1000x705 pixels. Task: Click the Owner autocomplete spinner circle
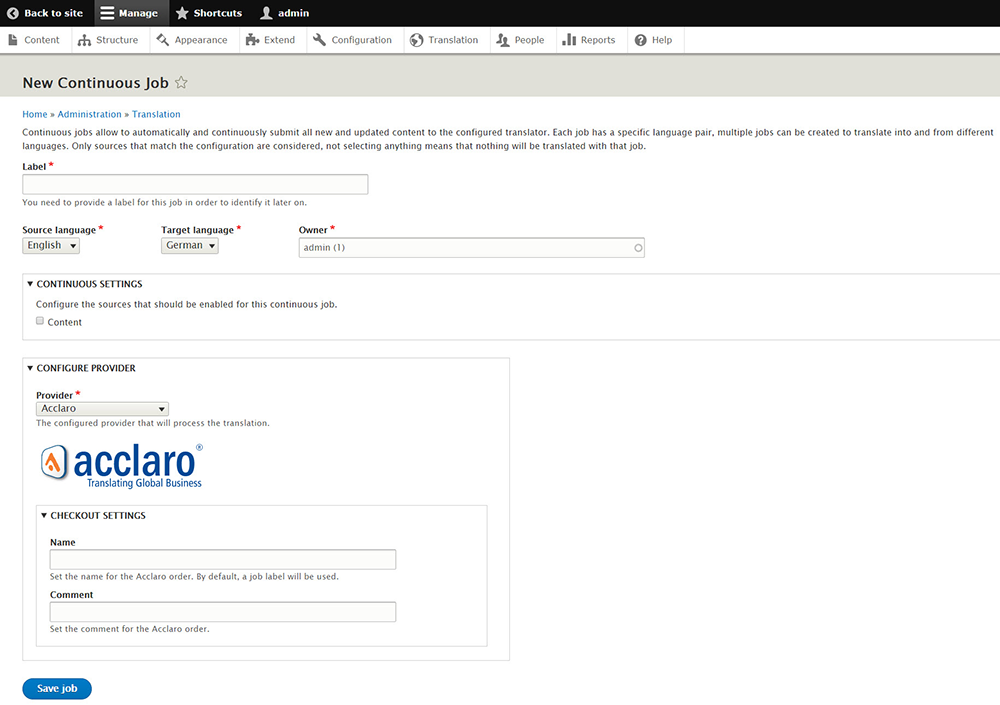[637, 247]
